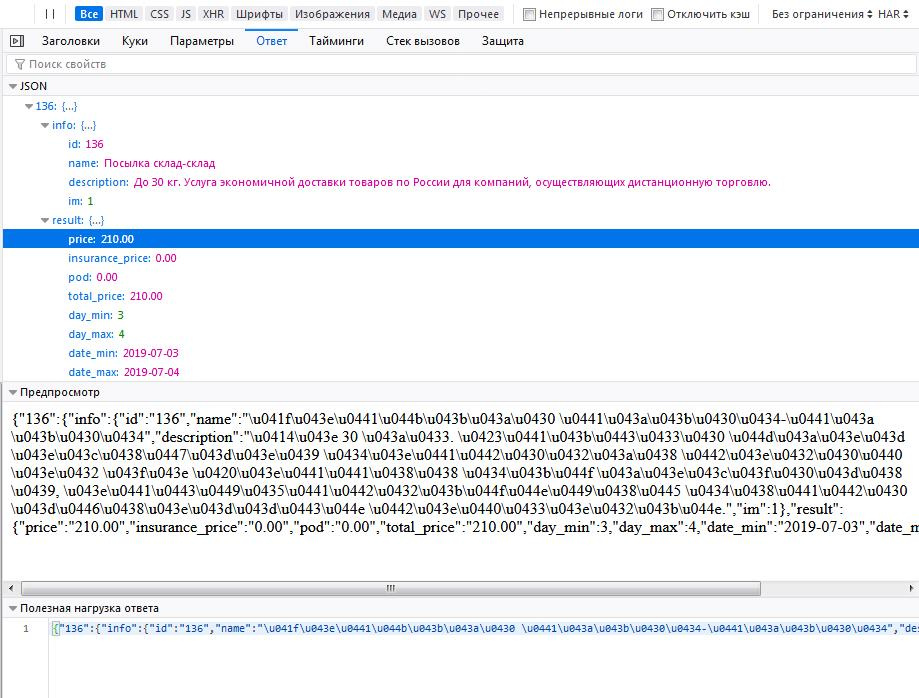Select the pod: 0.00 row
This screenshot has height=698, width=919.
pyautogui.click(x=461, y=277)
